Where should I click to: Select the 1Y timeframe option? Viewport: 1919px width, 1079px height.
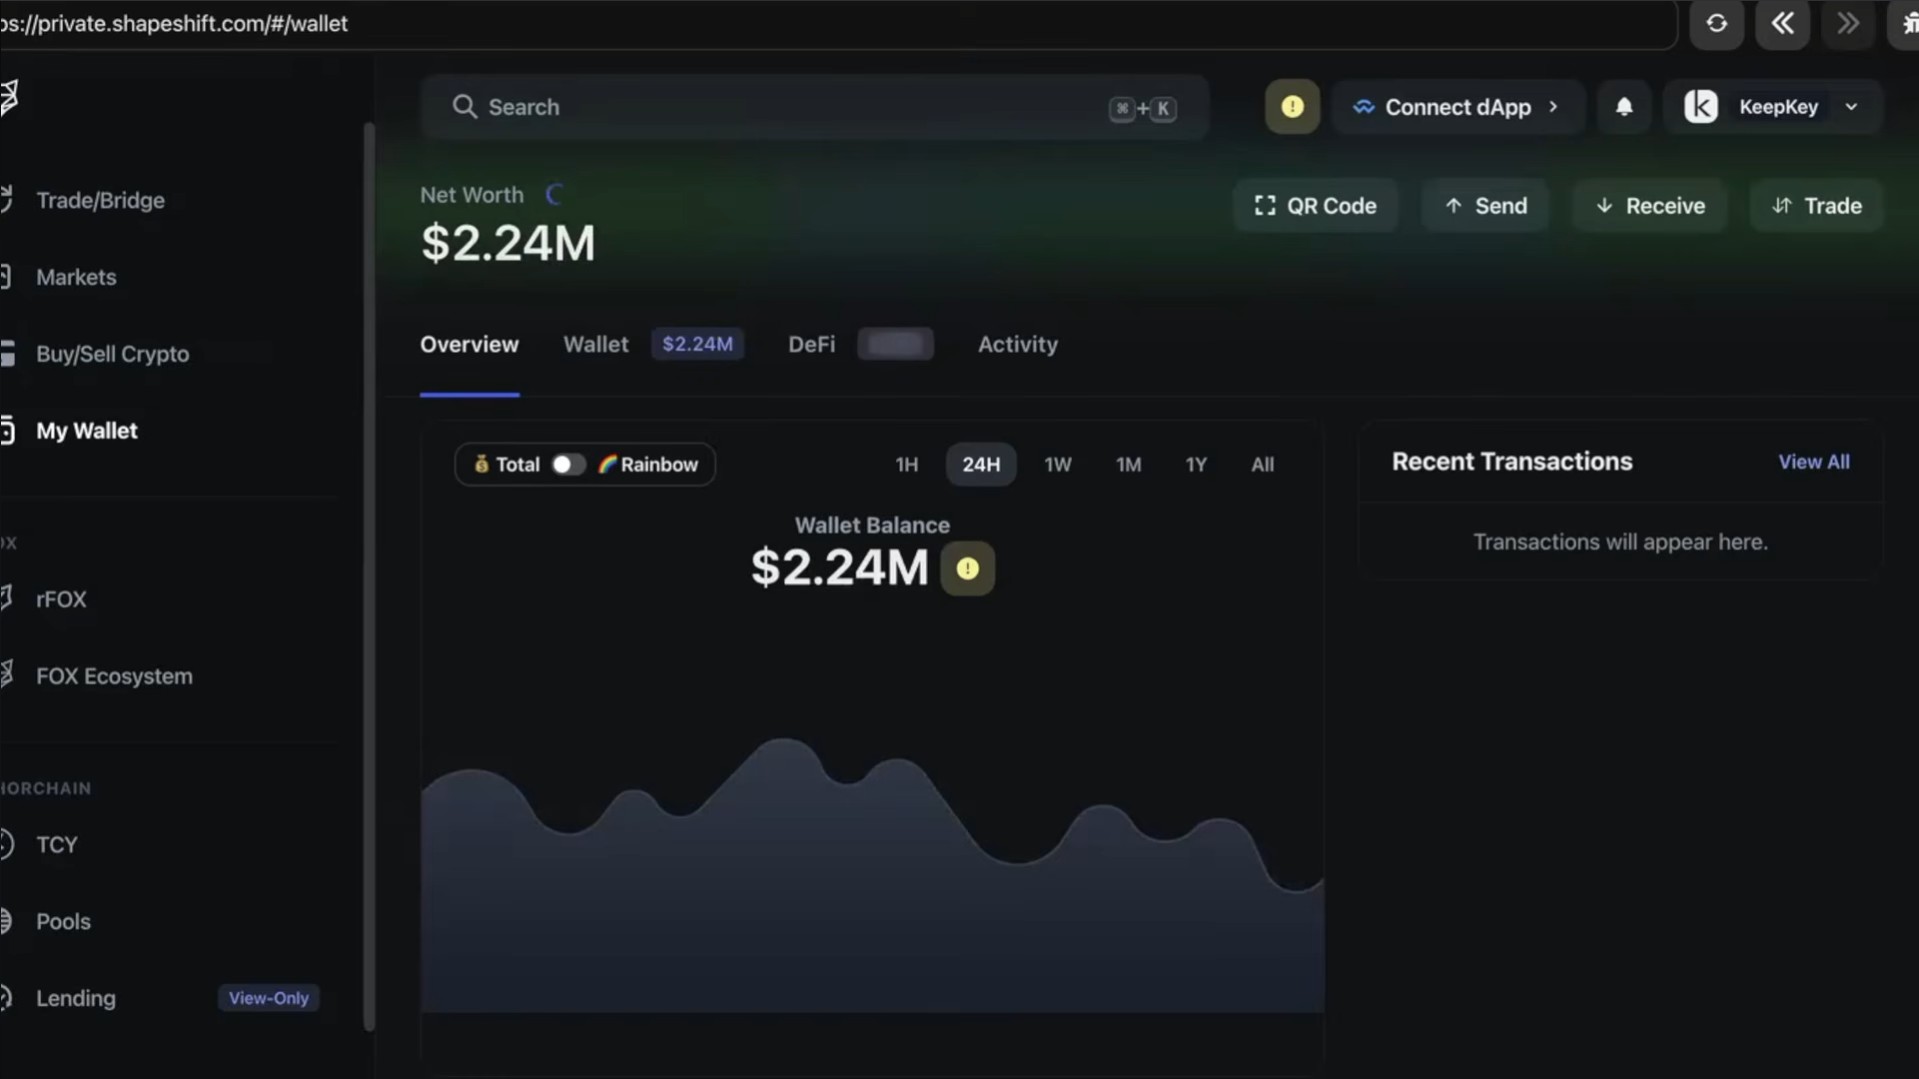point(1195,465)
